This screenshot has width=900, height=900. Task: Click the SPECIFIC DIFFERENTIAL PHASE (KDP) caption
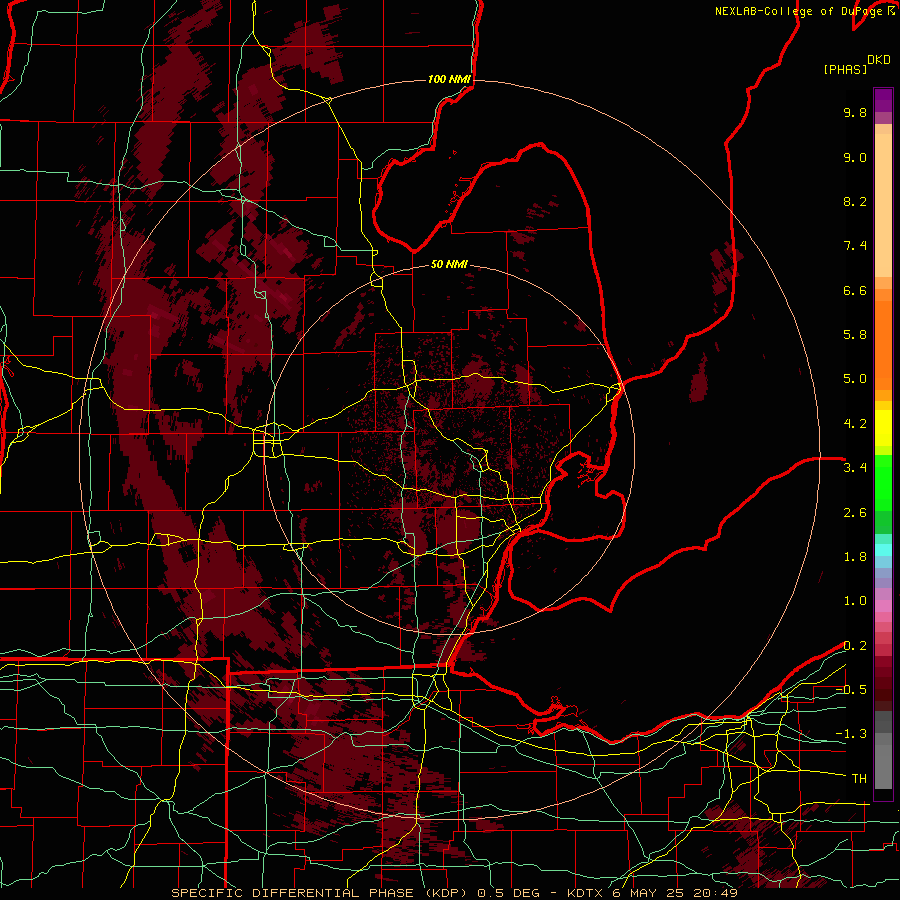click(x=319, y=893)
